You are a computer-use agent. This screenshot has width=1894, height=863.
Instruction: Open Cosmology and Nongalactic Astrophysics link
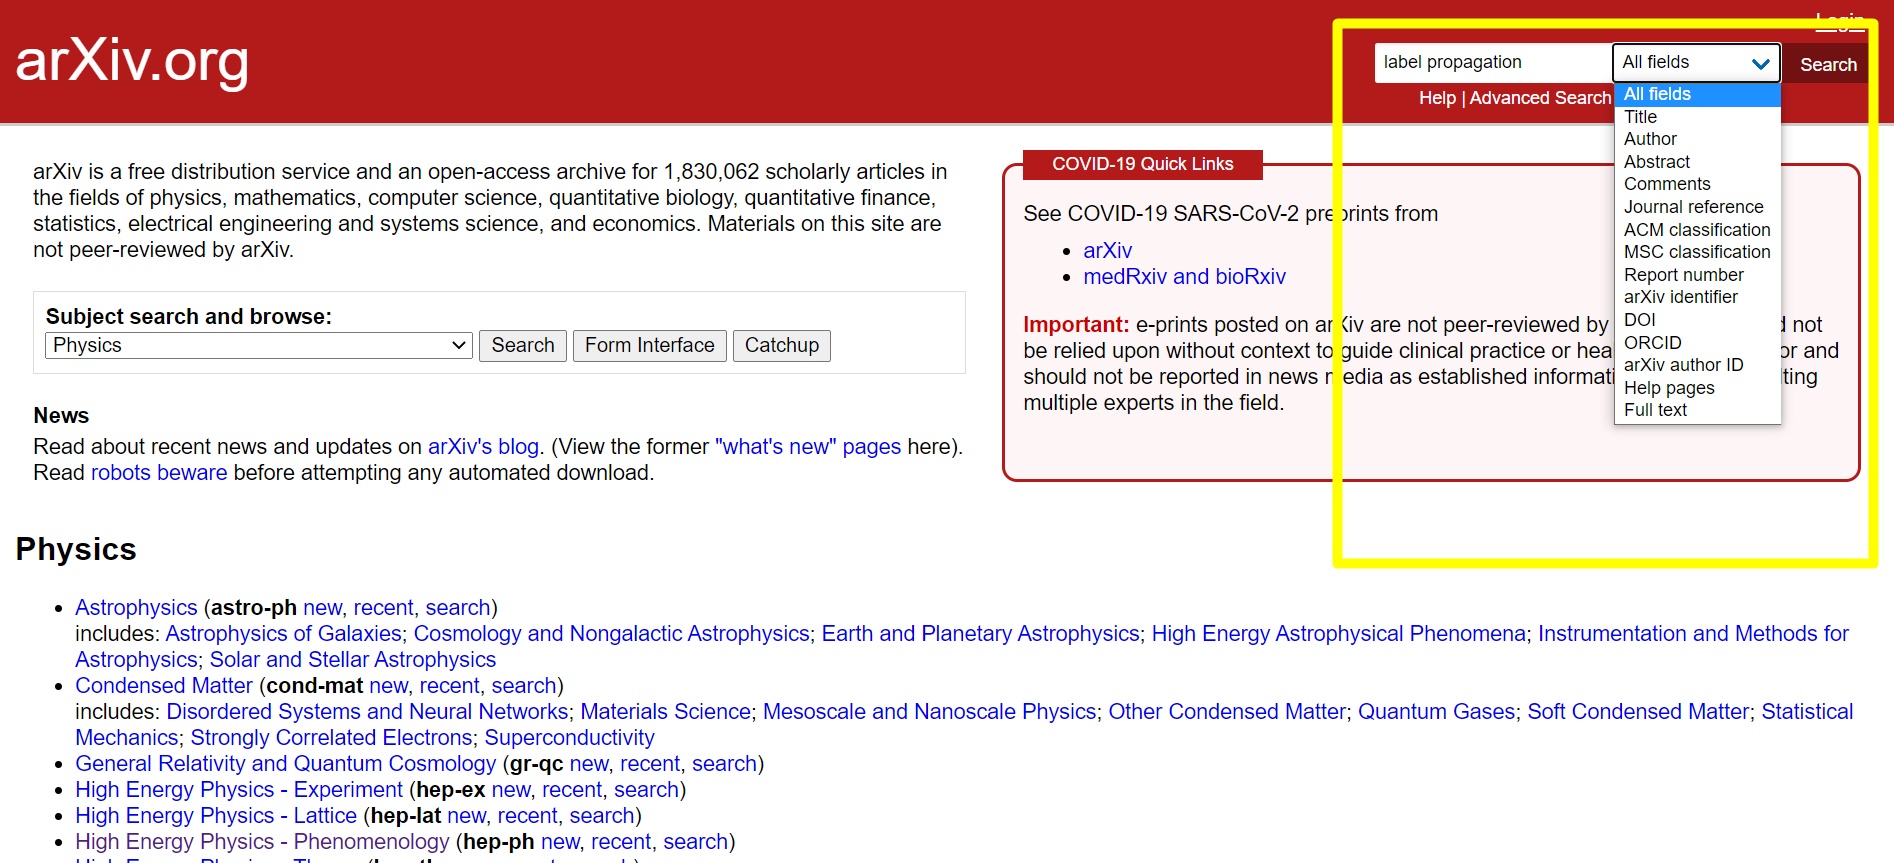pyautogui.click(x=612, y=634)
